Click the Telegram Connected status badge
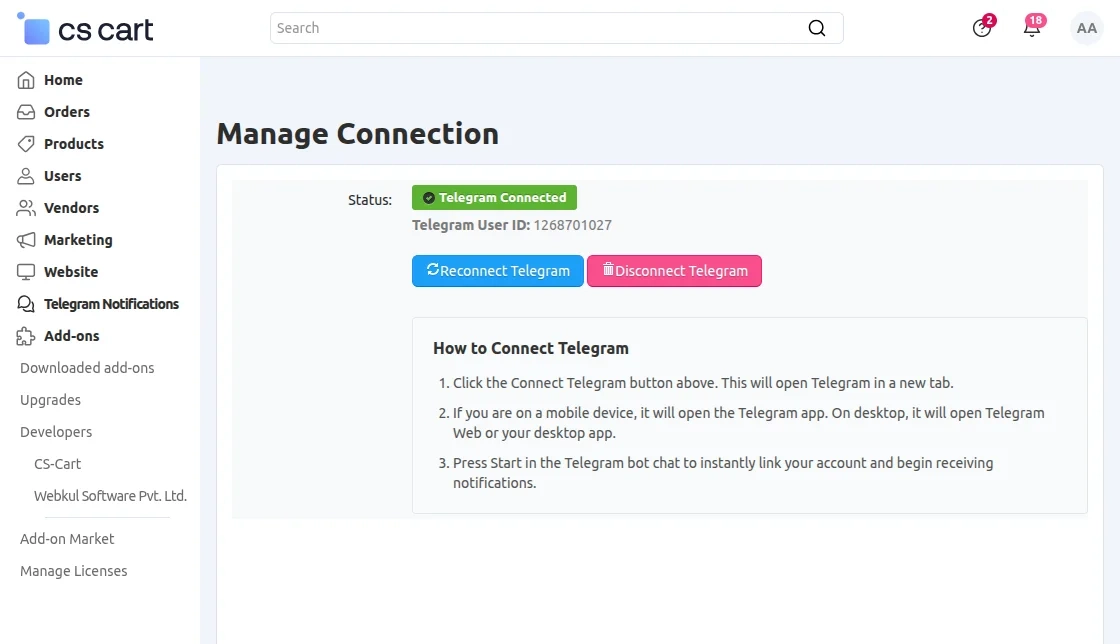The height and width of the screenshot is (644, 1120). (x=494, y=198)
